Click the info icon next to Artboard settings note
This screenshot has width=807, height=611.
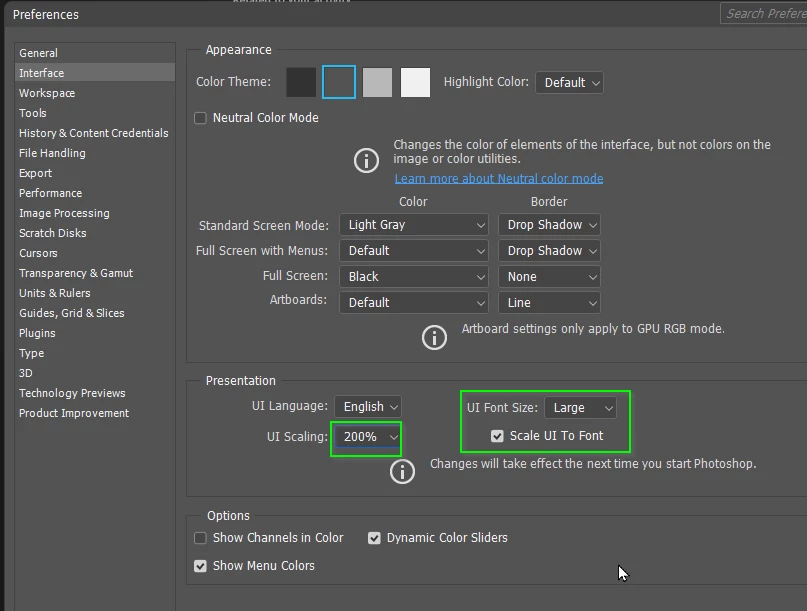coord(434,338)
